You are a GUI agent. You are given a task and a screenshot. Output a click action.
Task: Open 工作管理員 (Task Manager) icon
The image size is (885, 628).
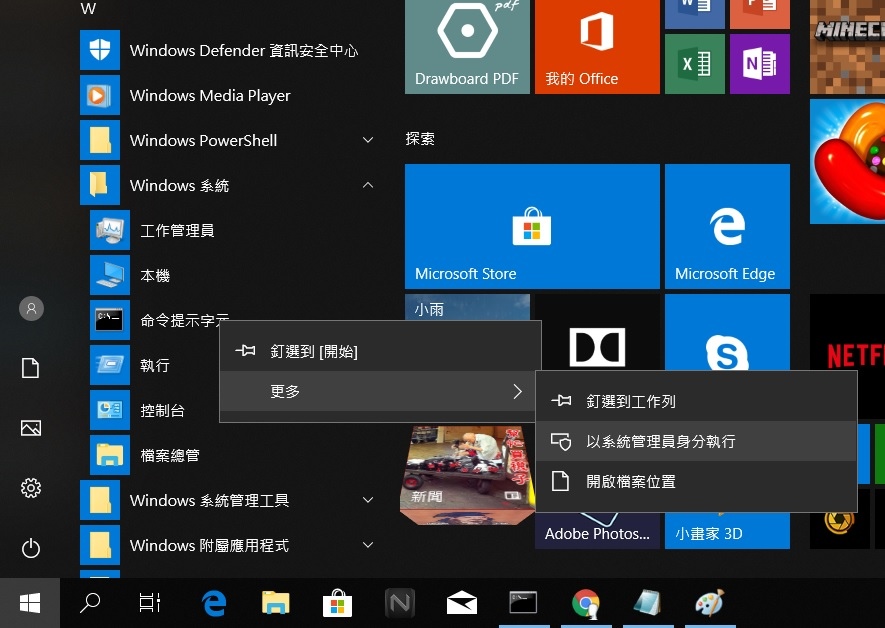[110, 230]
